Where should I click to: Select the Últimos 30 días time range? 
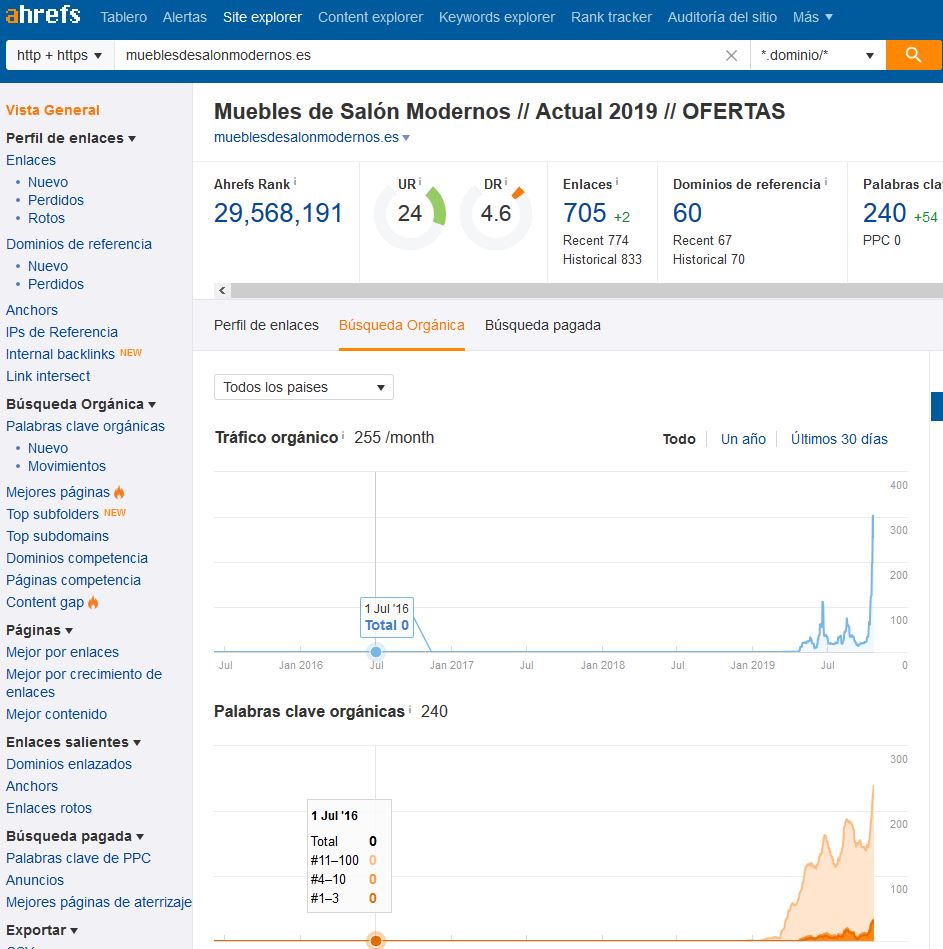[840, 439]
